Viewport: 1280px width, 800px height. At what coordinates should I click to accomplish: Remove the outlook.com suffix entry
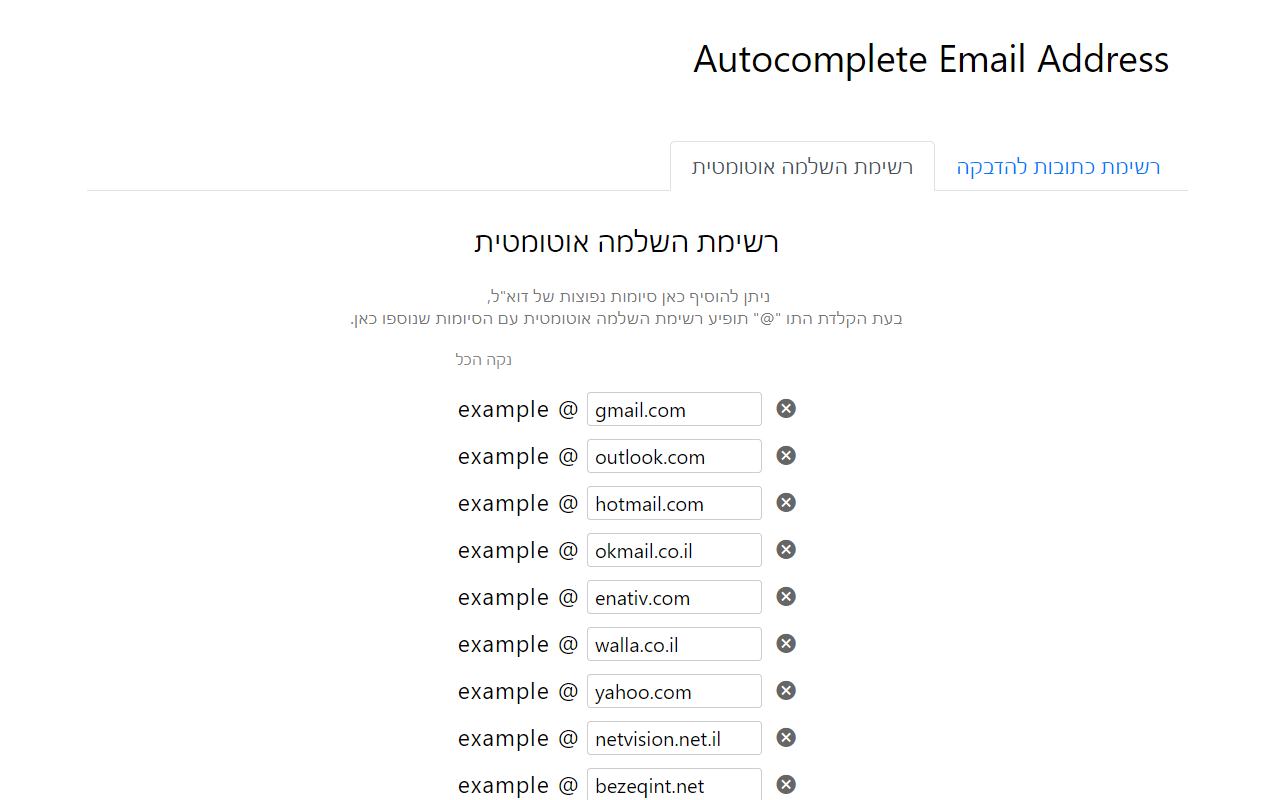[x=785, y=455]
